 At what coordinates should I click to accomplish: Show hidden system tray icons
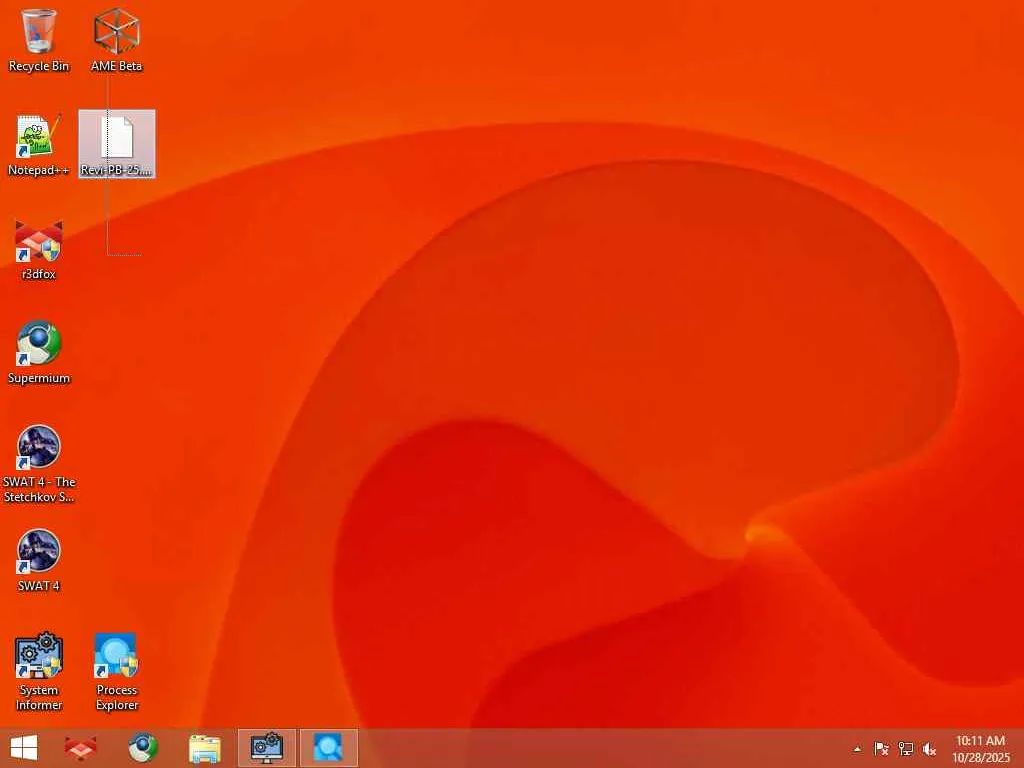pyautogui.click(x=857, y=749)
